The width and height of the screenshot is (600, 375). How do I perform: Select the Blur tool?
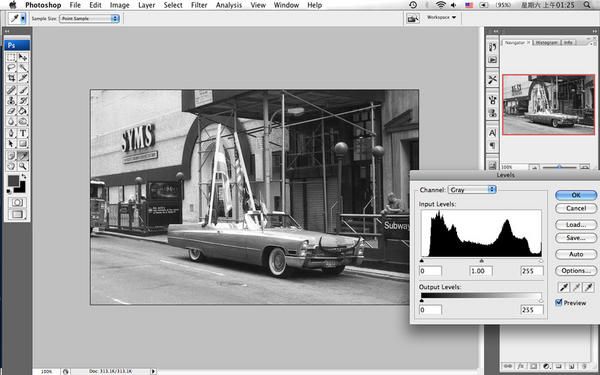pos(11,122)
